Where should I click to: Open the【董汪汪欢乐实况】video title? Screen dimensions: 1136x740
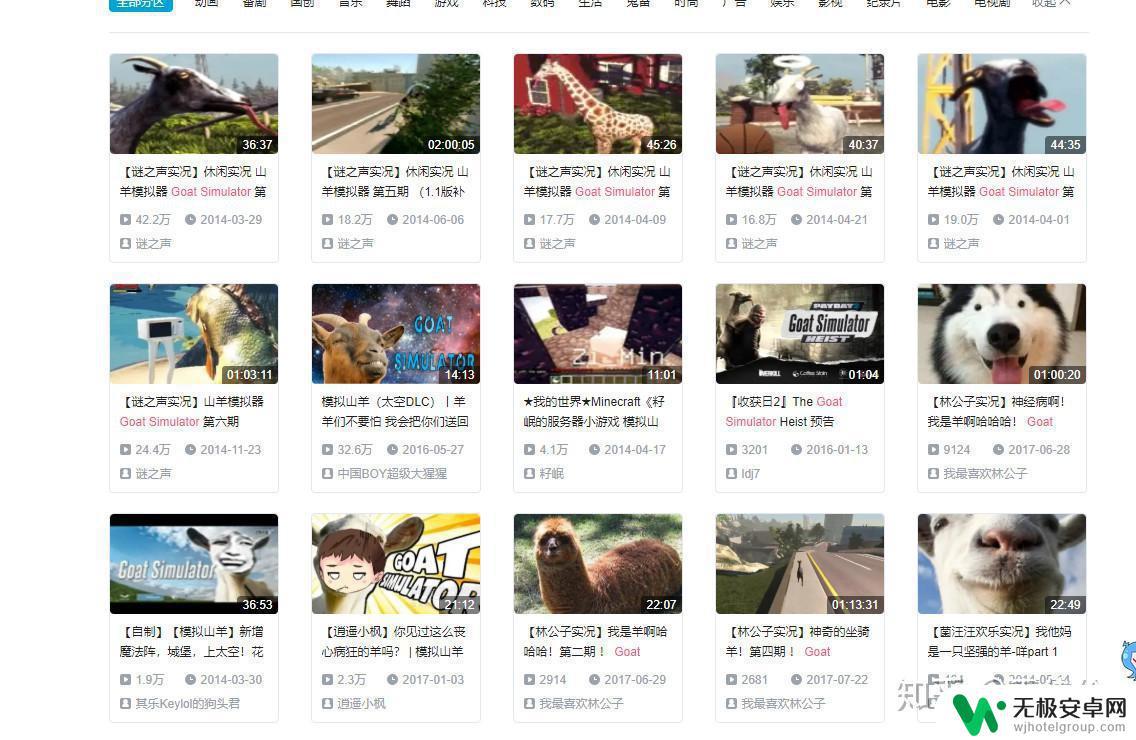998,642
